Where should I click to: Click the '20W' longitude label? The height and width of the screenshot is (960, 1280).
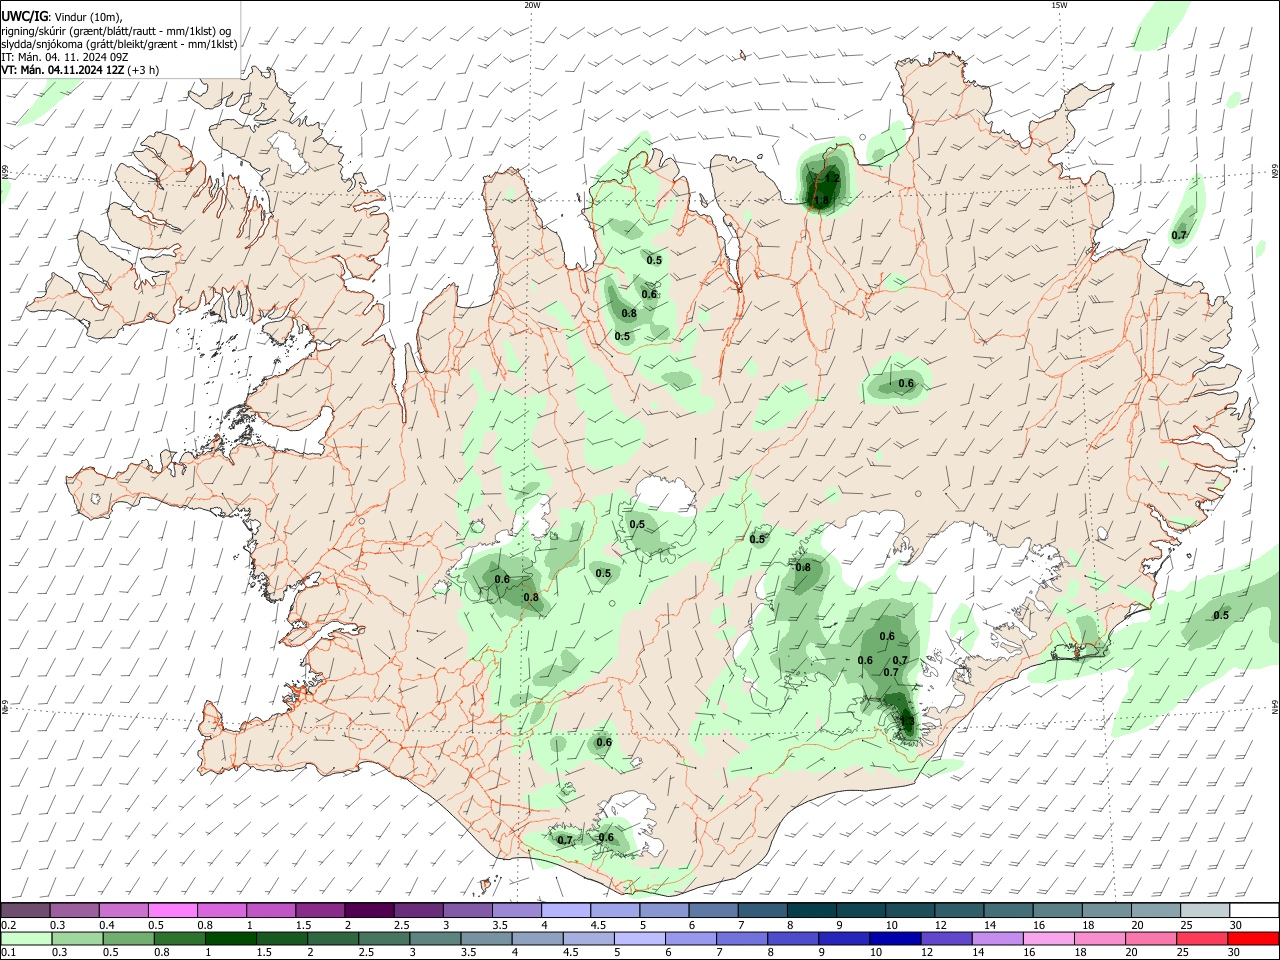[x=532, y=5]
